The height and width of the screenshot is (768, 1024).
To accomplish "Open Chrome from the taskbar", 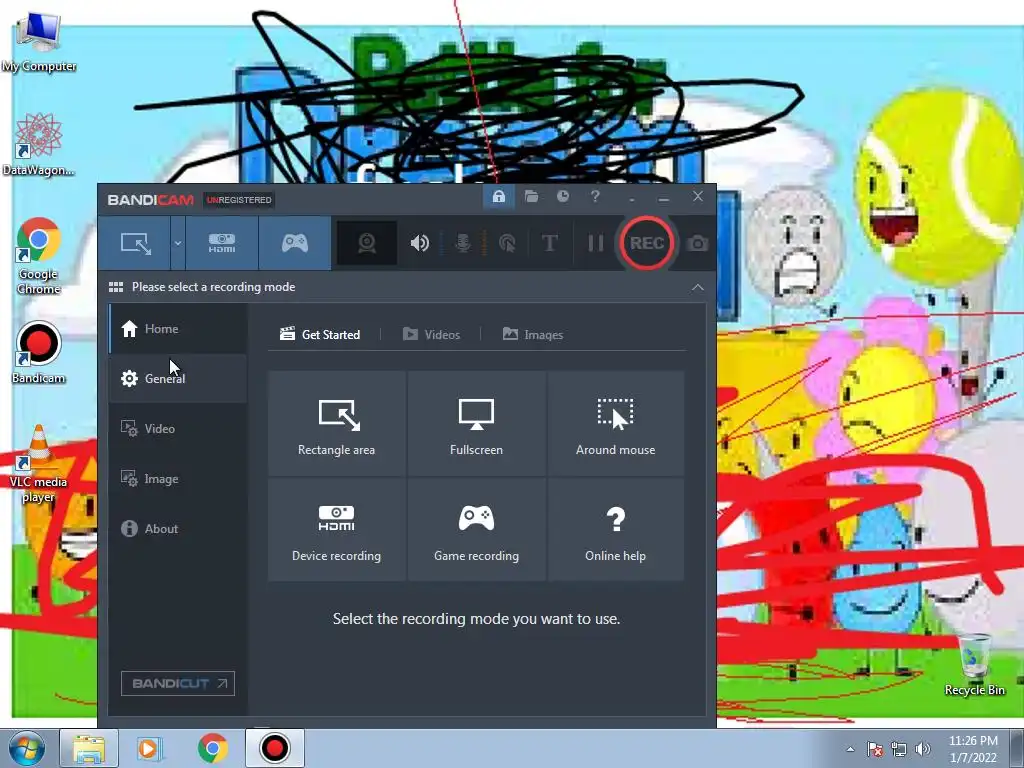I will pos(212,748).
